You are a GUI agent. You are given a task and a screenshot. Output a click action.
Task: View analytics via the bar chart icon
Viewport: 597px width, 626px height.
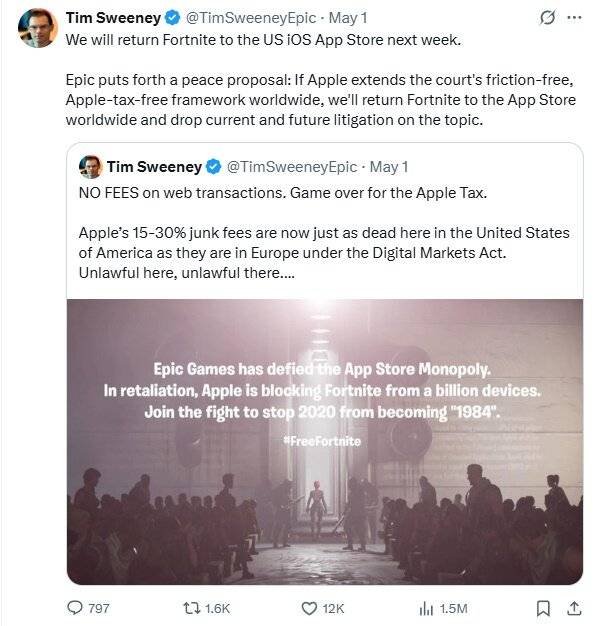click(x=426, y=608)
